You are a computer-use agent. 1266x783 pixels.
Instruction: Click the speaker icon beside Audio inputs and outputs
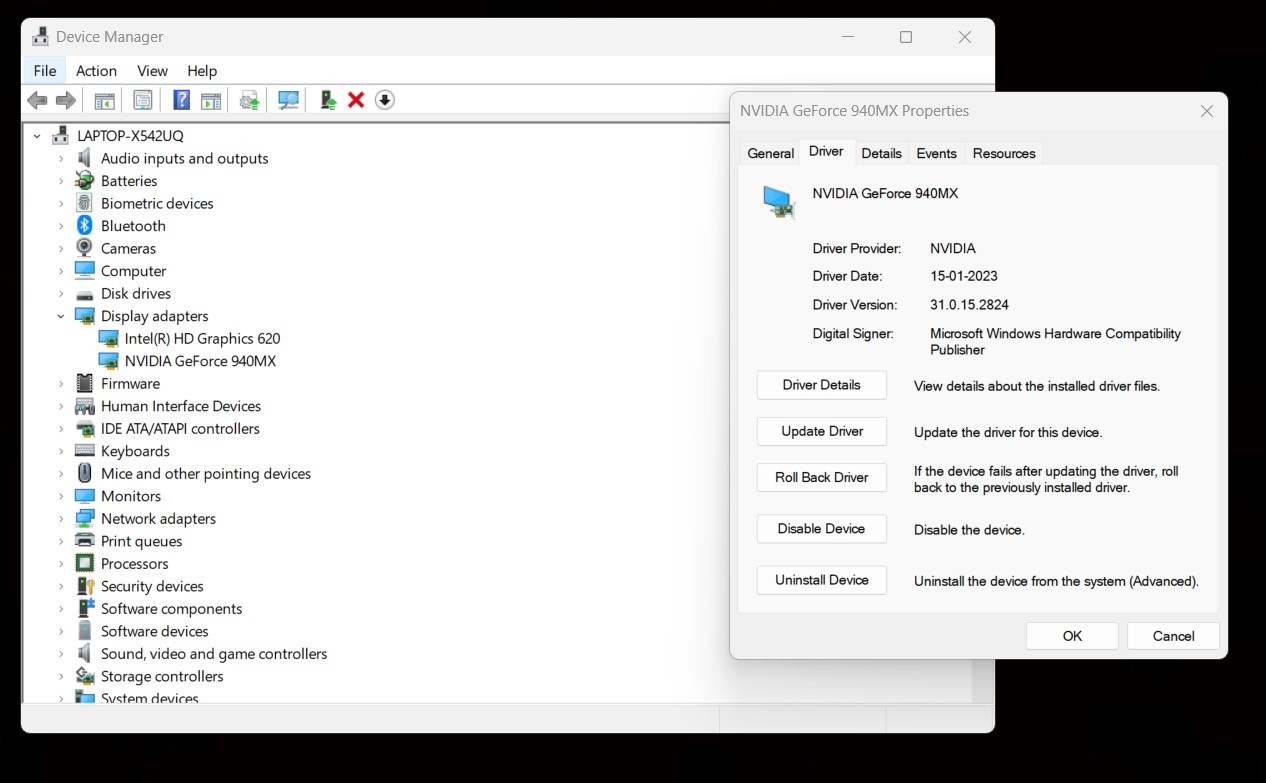click(85, 158)
